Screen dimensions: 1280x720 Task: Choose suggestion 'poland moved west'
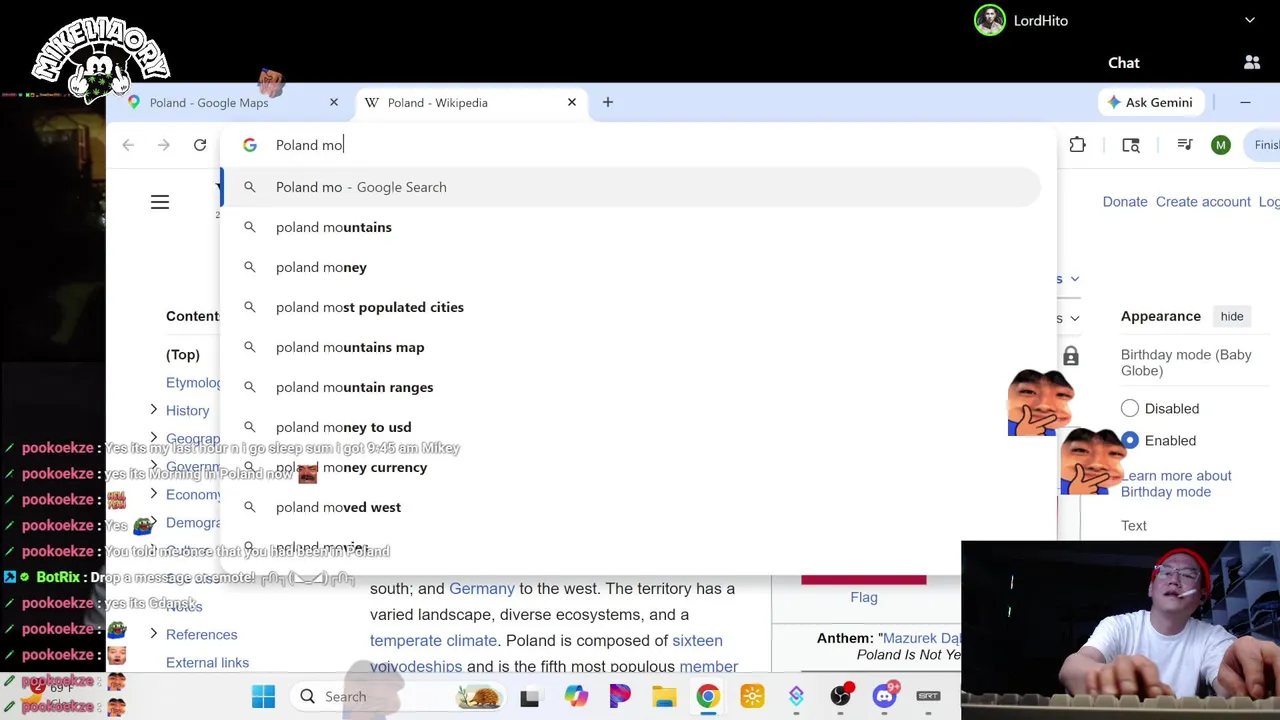(630, 507)
